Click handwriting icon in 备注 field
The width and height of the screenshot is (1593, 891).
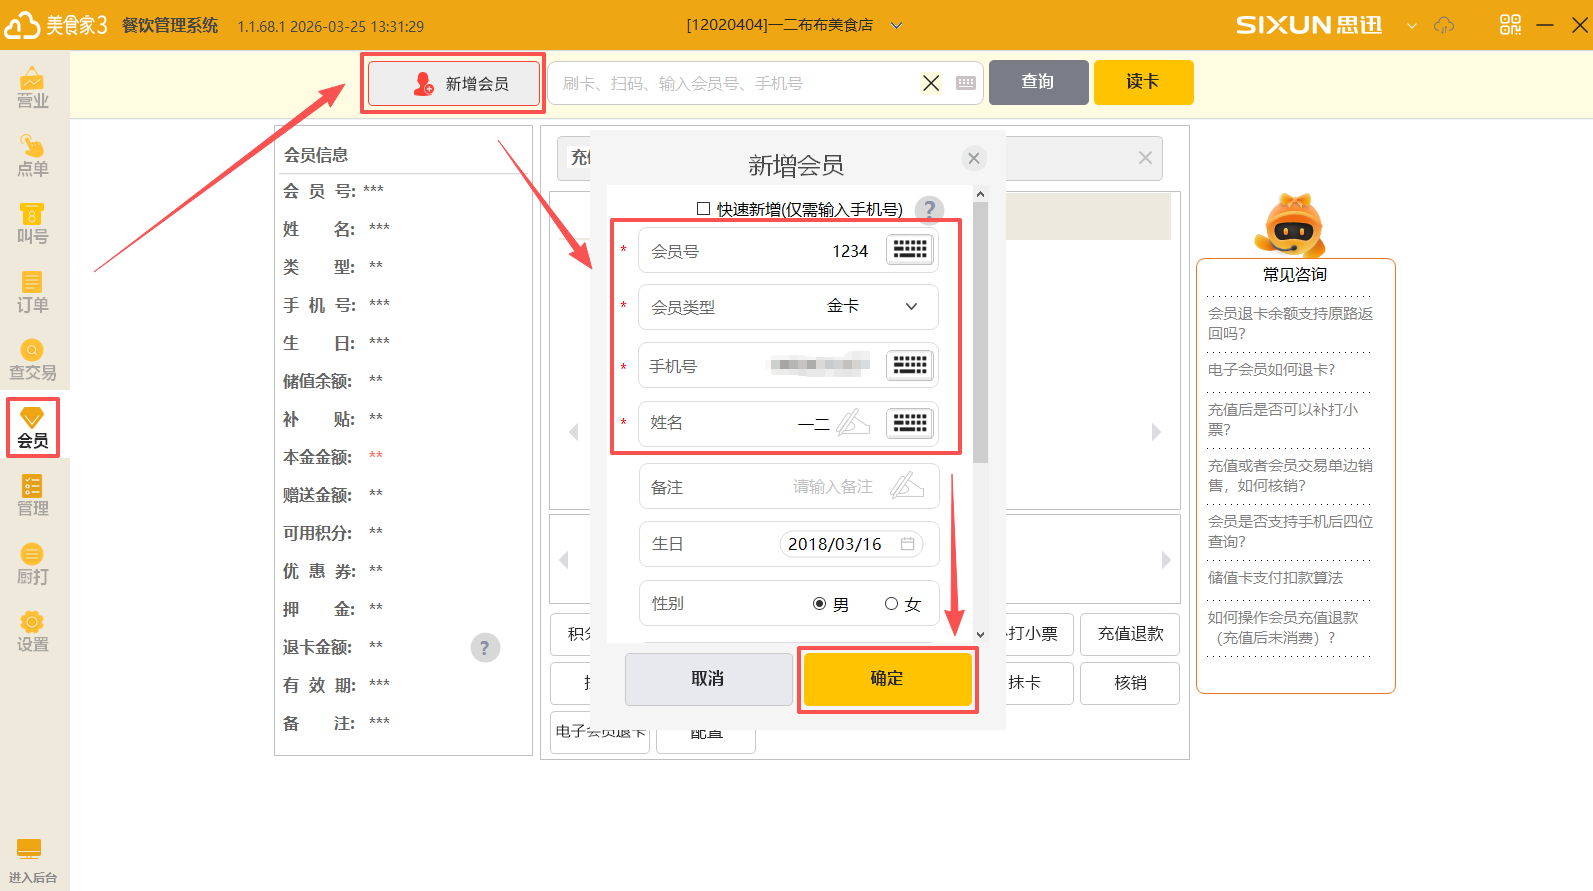[x=906, y=487]
